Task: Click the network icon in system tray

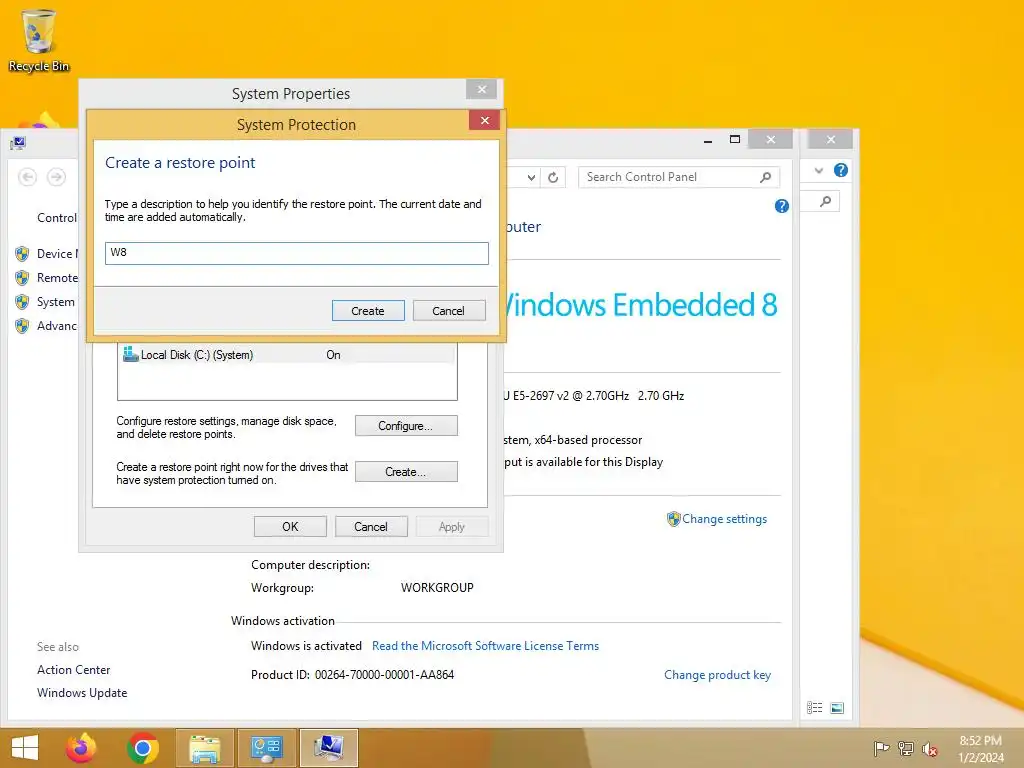Action: pos(905,748)
